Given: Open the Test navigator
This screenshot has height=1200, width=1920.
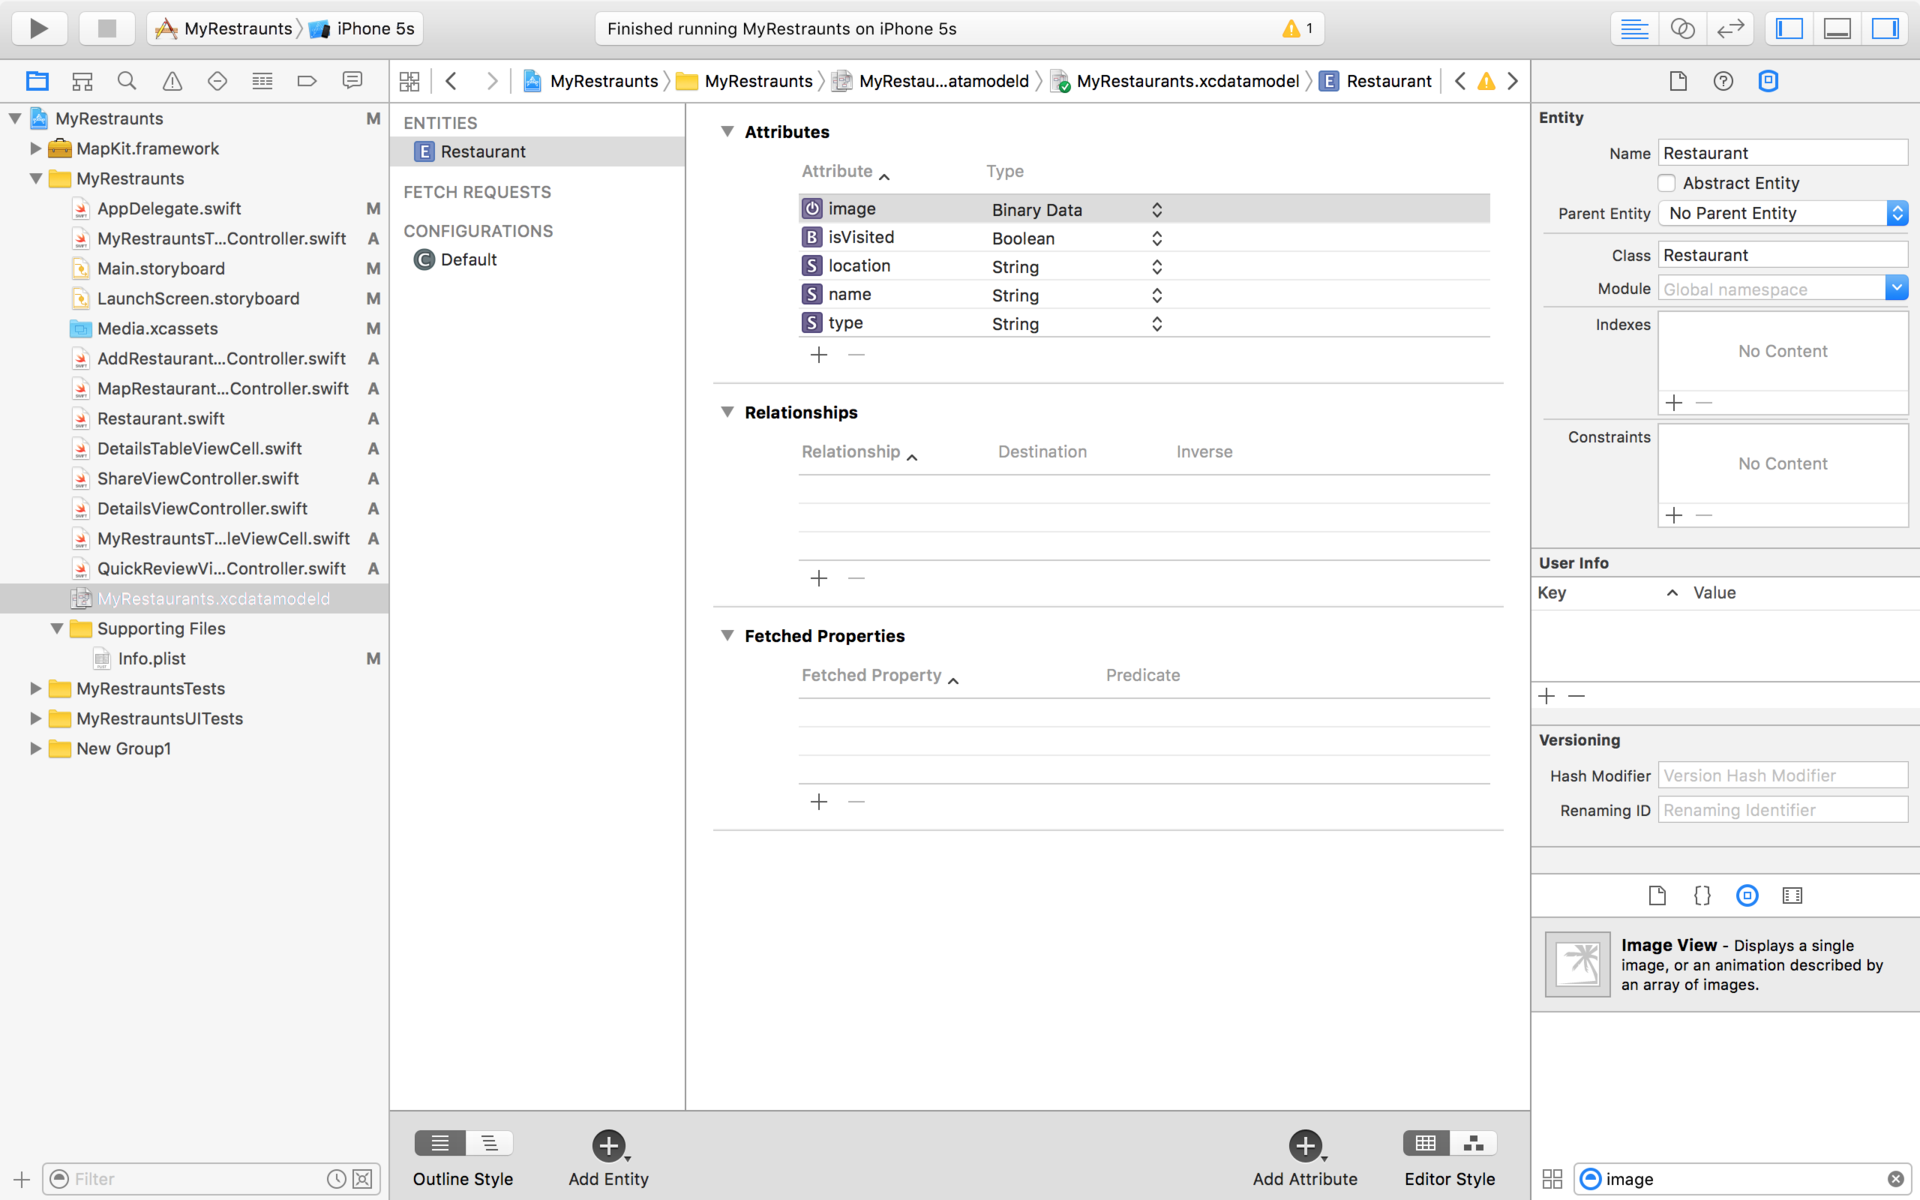Looking at the screenshot, I should tap(217, 81).
